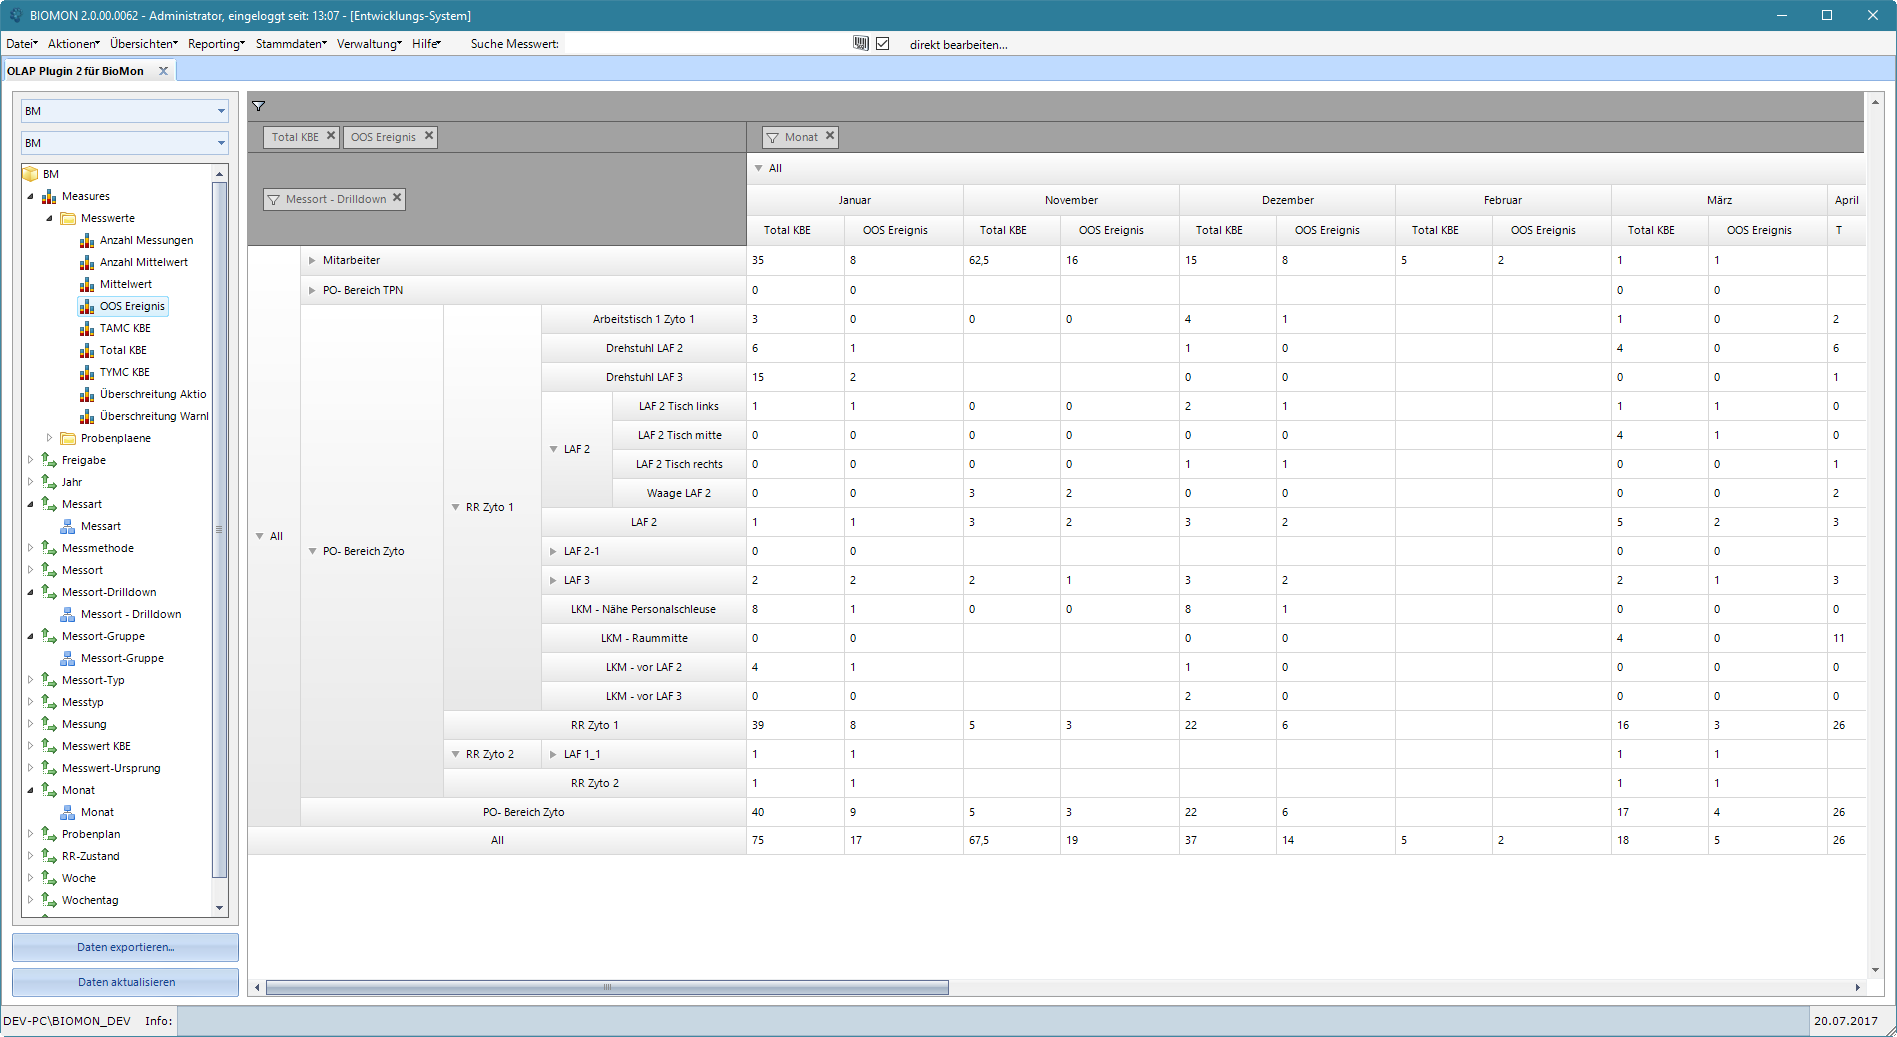The image size is (1897, 1037).
Task: Expand the Mitarbeiter row in the grid
Action: tap(312, 260)
